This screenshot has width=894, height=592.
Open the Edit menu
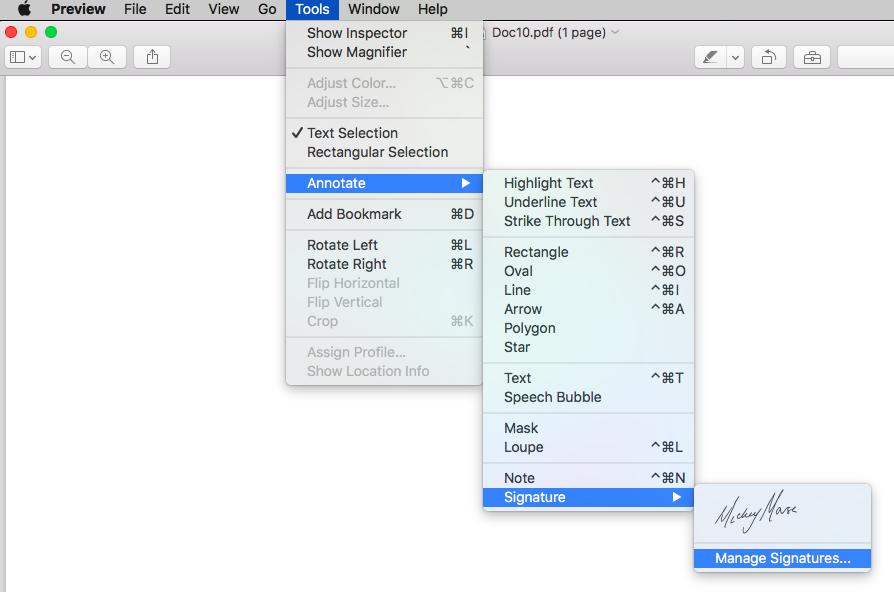[x=177, y=9]
